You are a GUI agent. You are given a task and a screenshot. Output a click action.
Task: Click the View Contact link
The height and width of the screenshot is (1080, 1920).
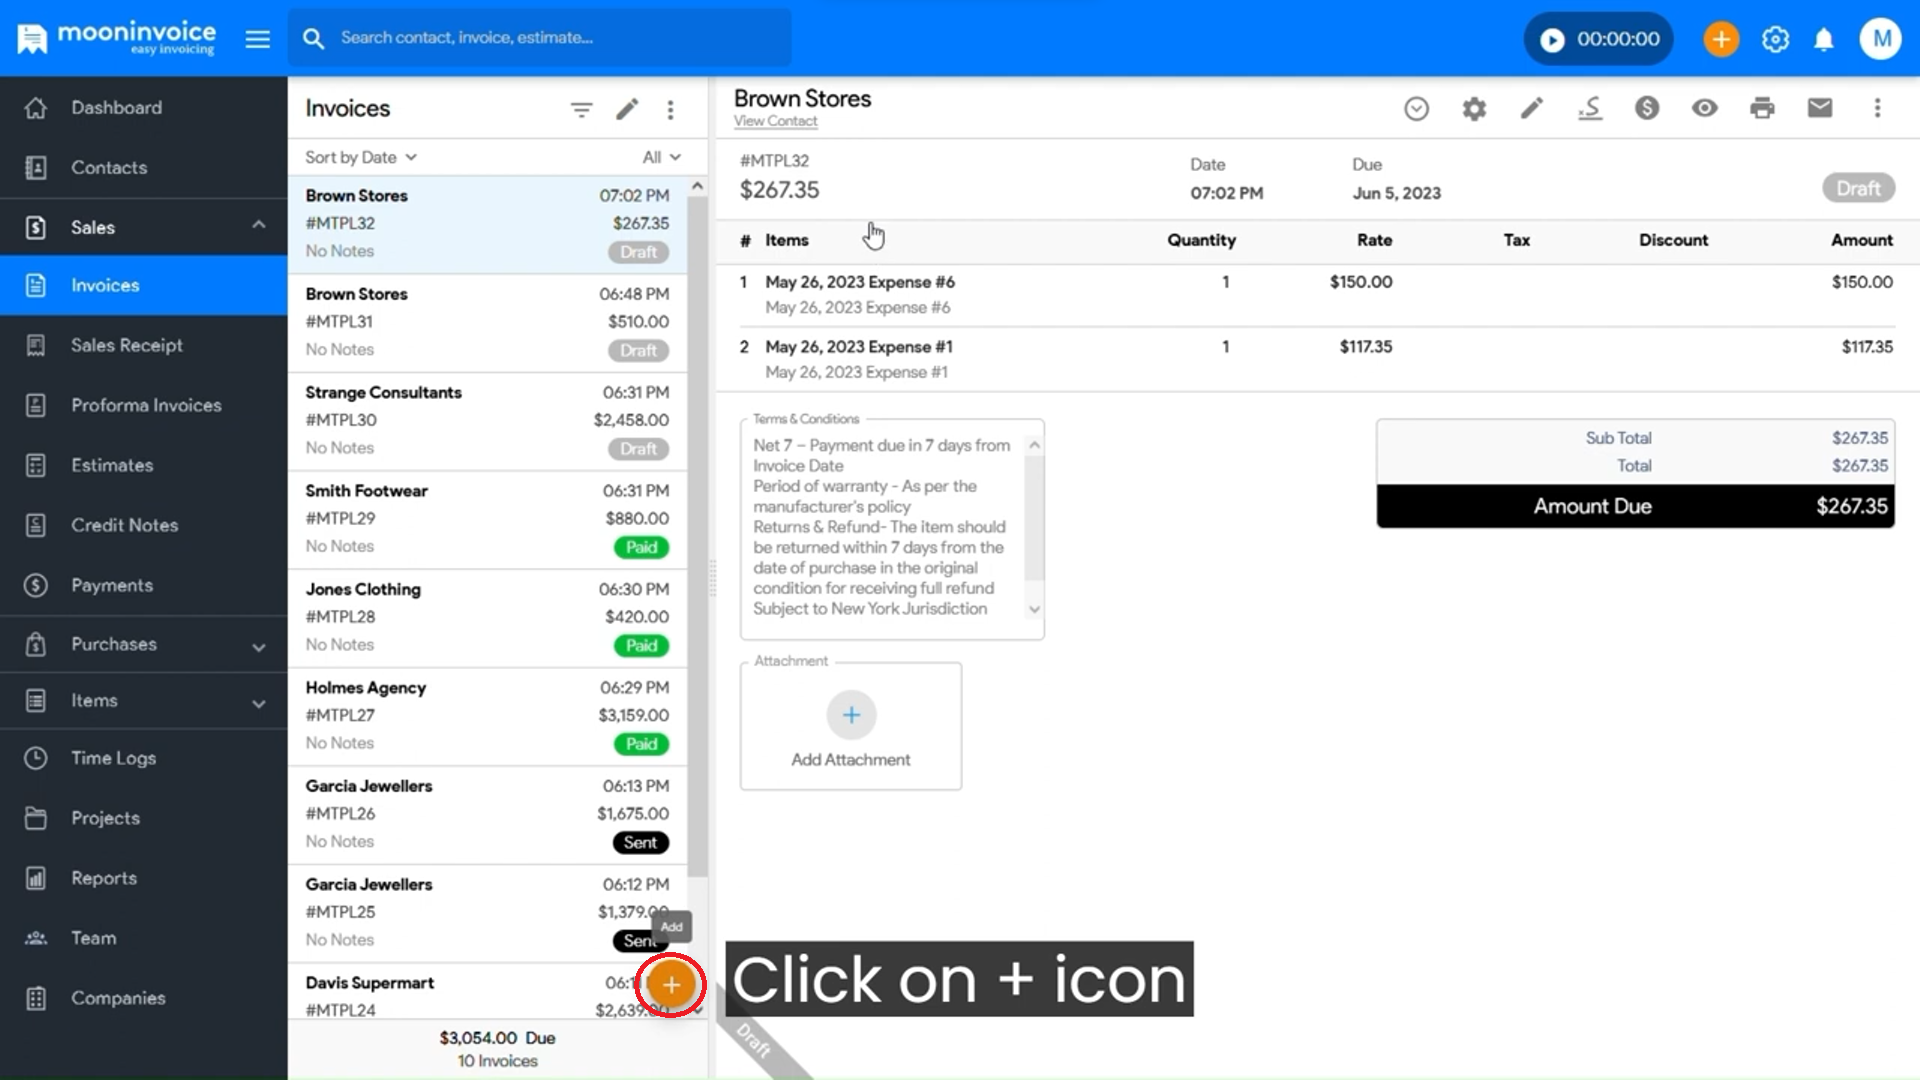(x=775, y=121)
